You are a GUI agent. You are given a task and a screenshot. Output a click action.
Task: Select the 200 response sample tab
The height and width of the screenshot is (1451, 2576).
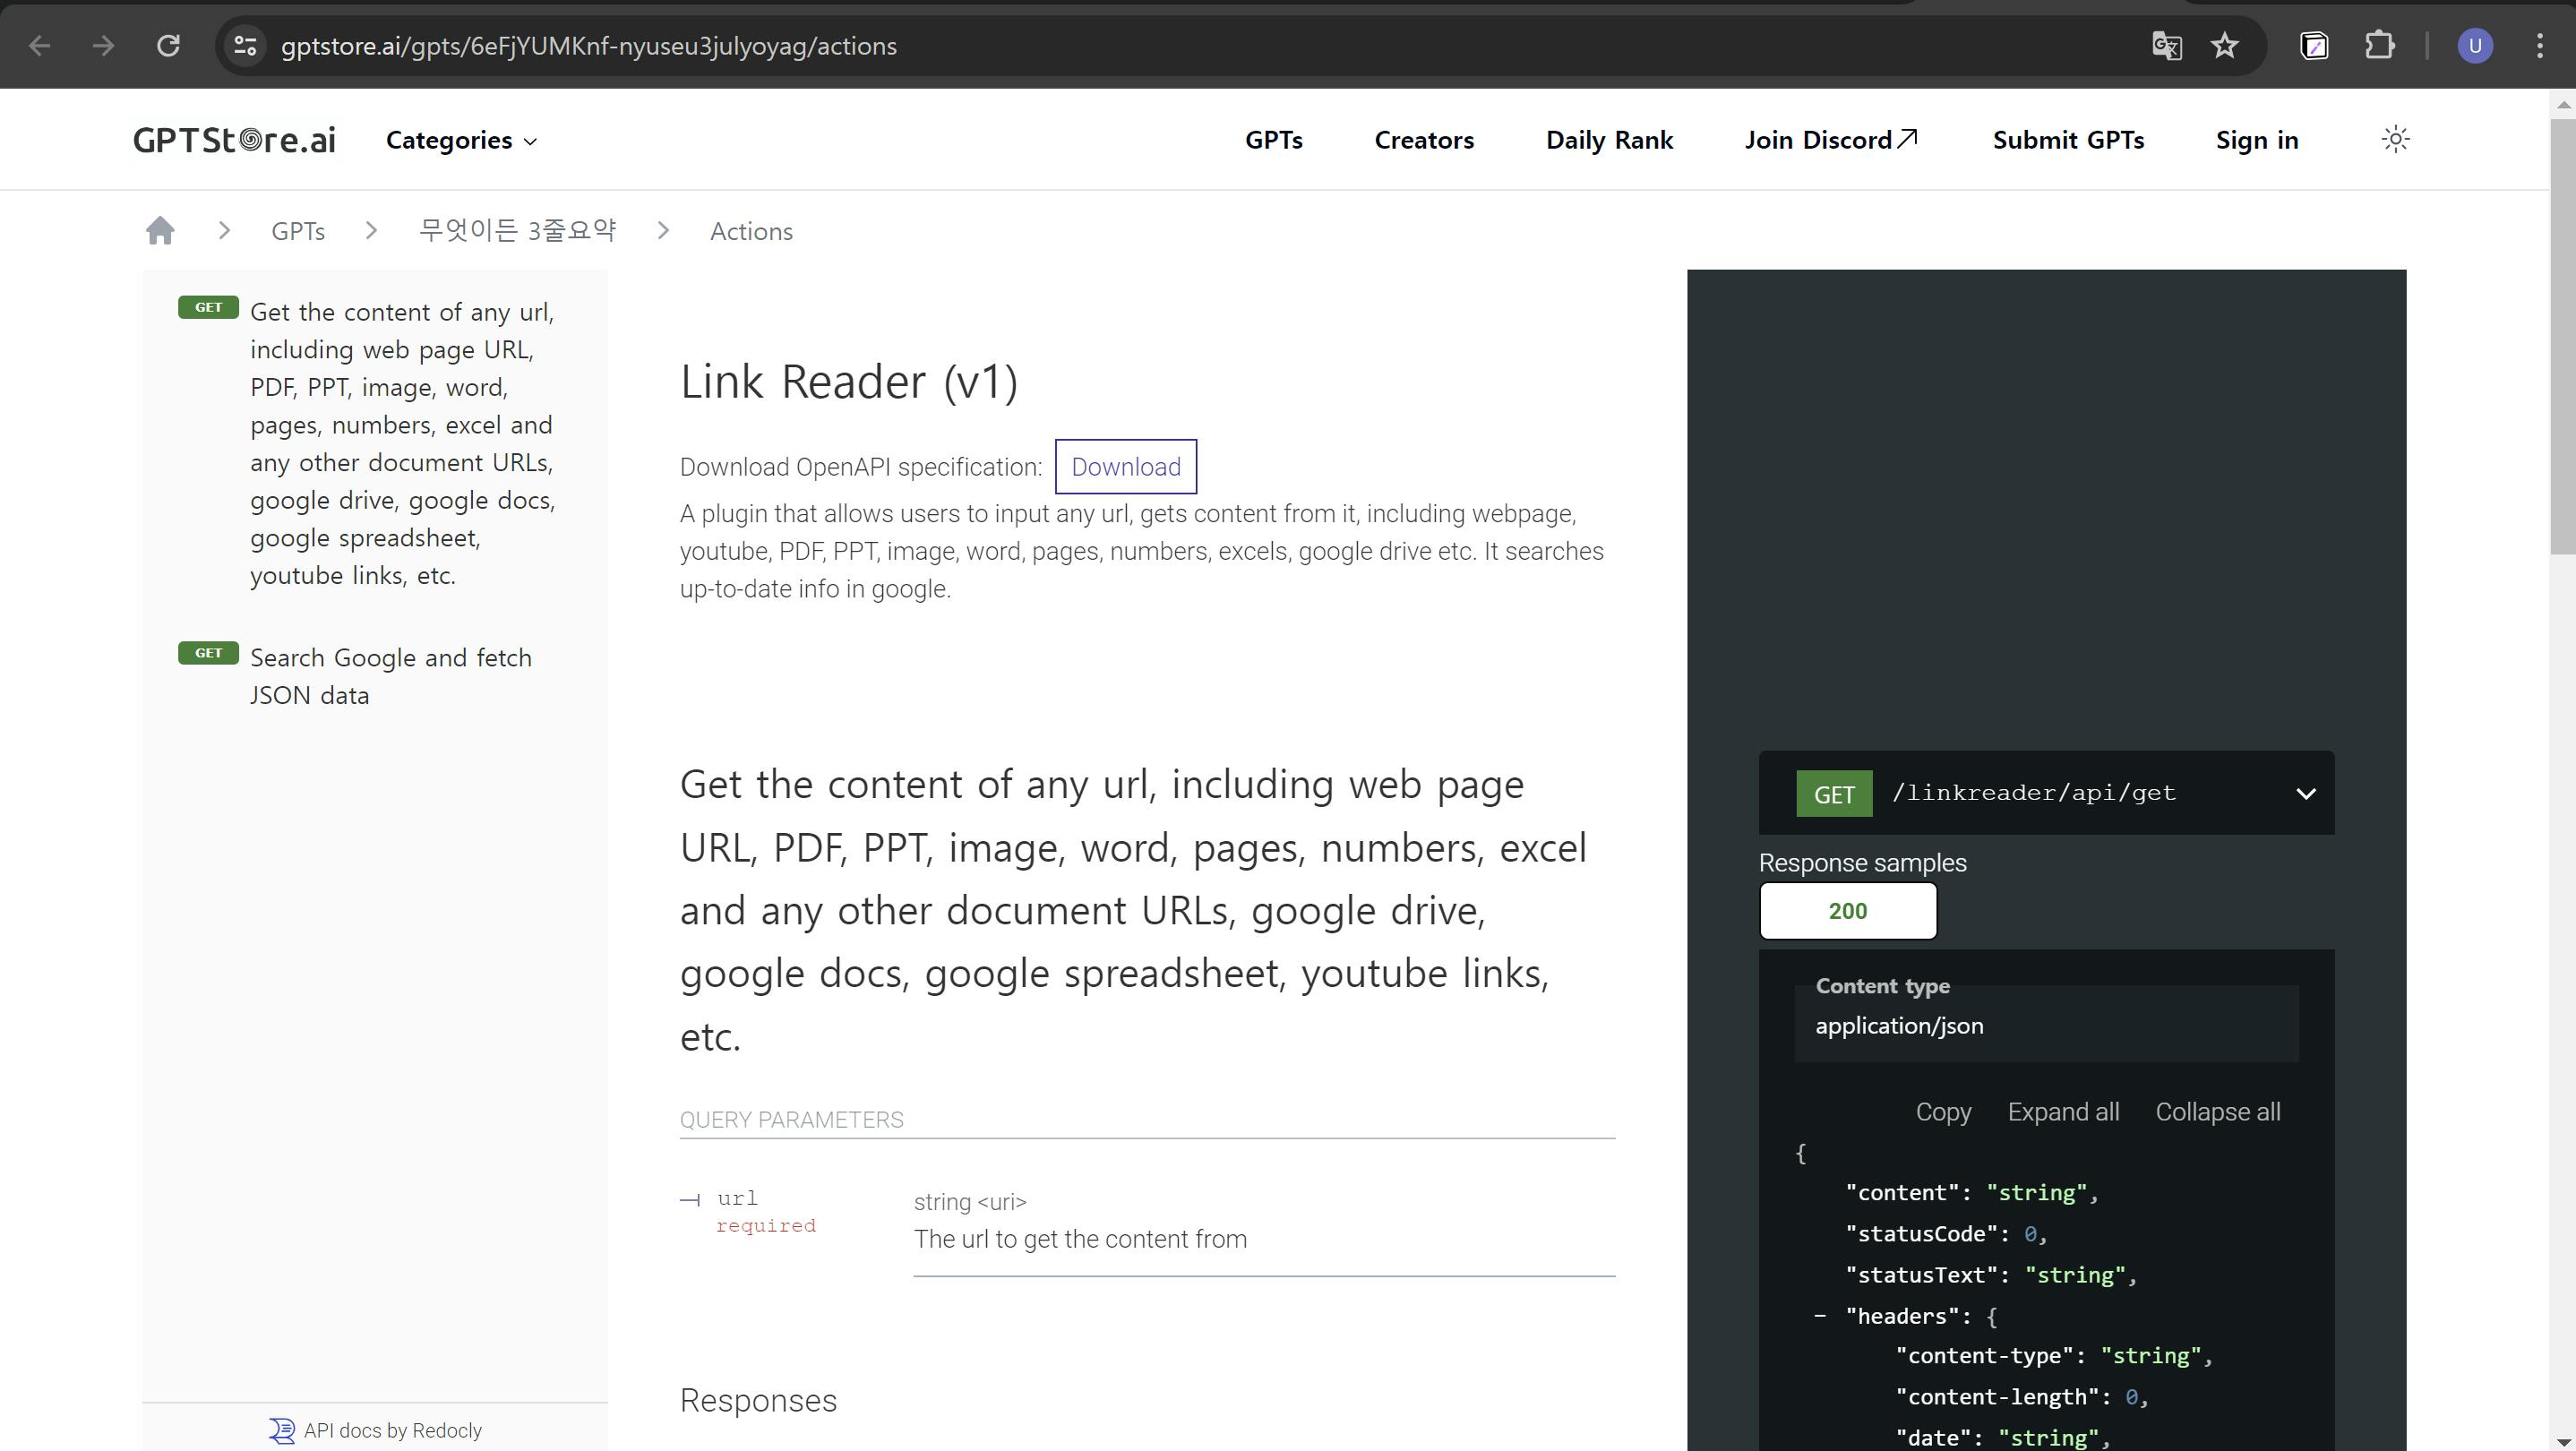pyautogui.click(x=1847, y=911)
